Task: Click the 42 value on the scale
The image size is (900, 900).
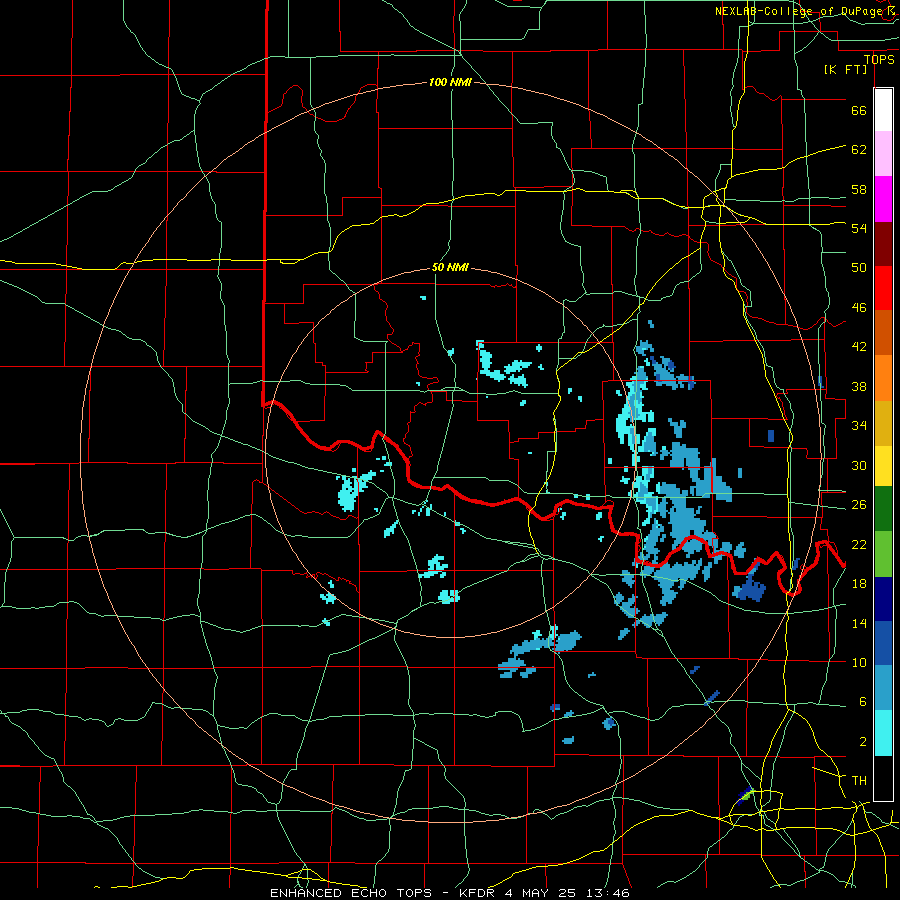Action: [x=859, y=347]
